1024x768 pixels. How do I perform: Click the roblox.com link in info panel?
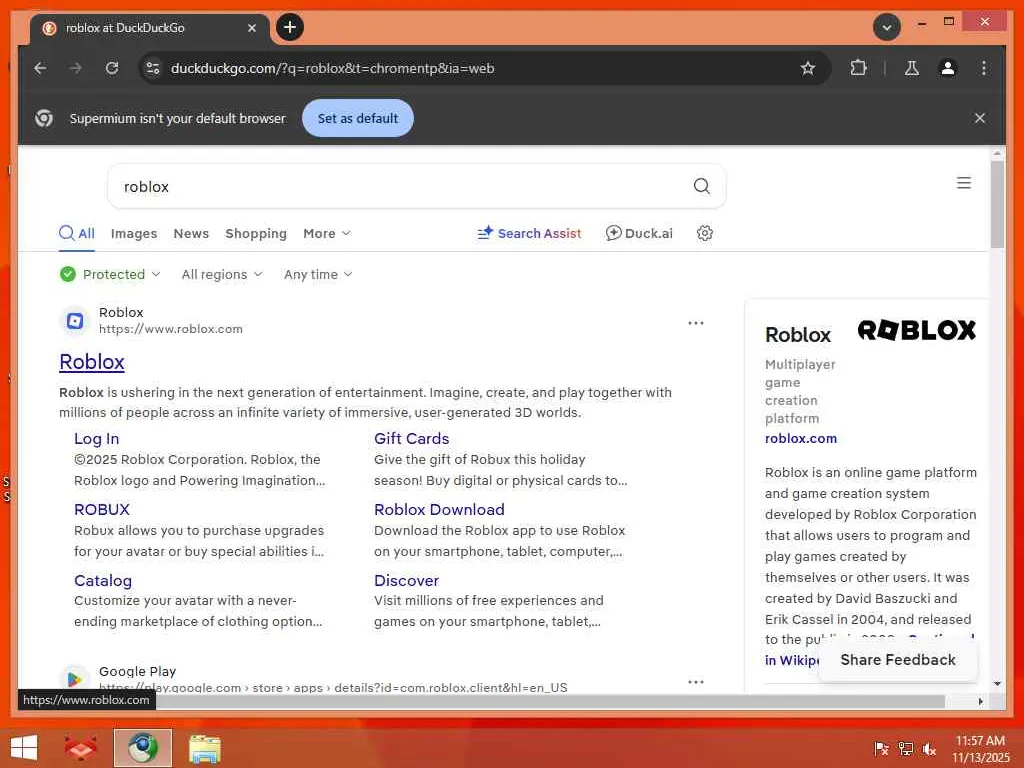[801, 438]
